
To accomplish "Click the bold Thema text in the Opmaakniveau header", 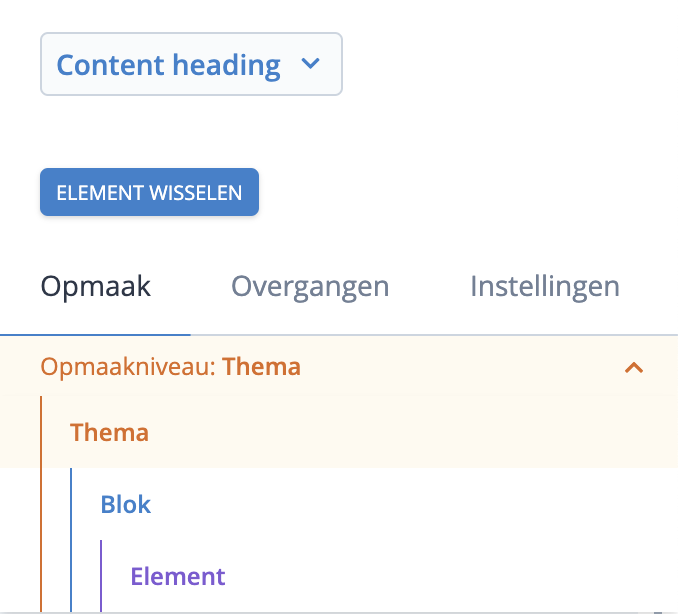I will [261, 367].
